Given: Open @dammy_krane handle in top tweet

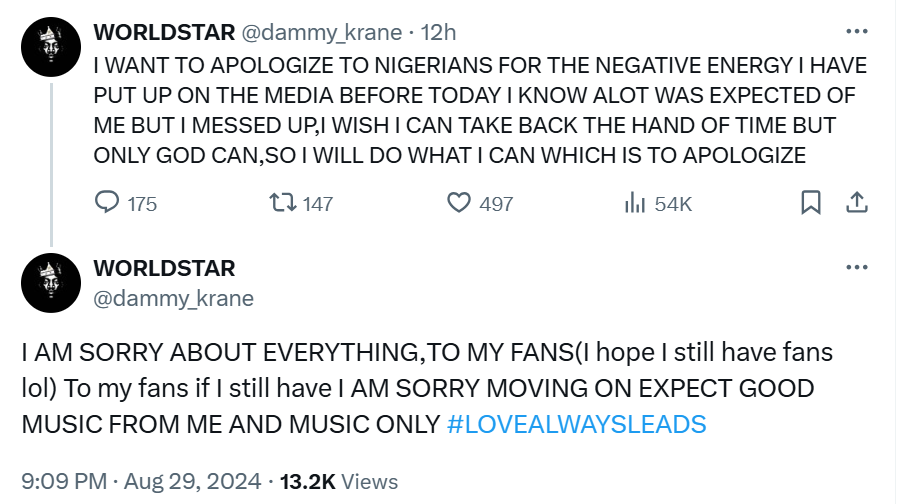Looking at the screenshot, I should tap(321, 32).
